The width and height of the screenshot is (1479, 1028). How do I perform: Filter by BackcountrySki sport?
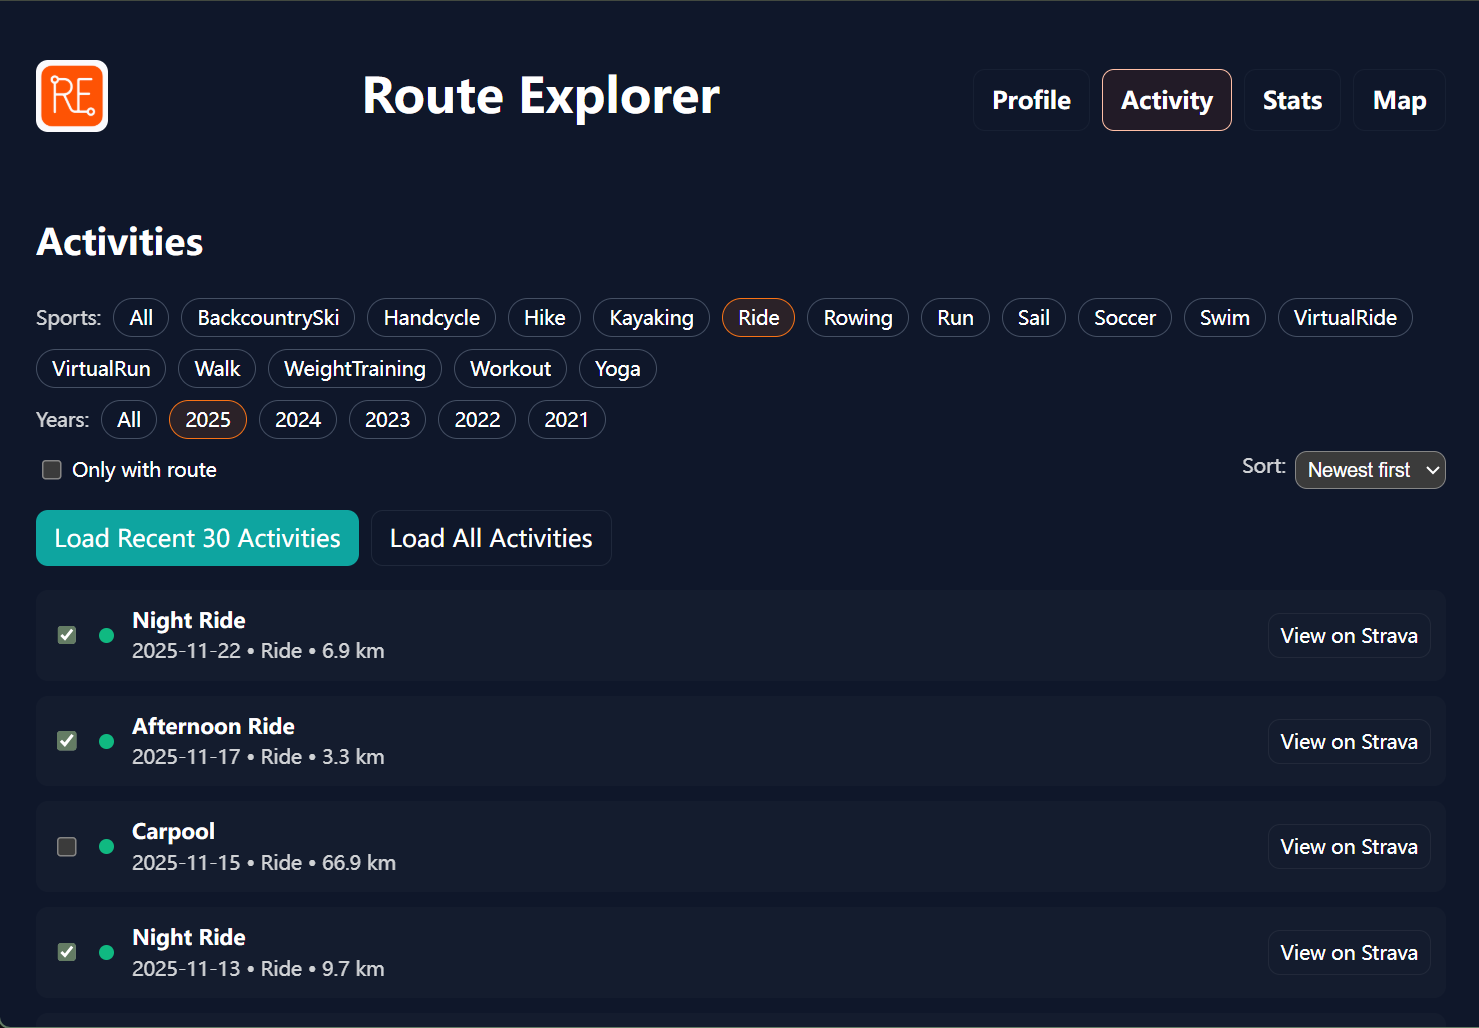(x=268, y=318)
